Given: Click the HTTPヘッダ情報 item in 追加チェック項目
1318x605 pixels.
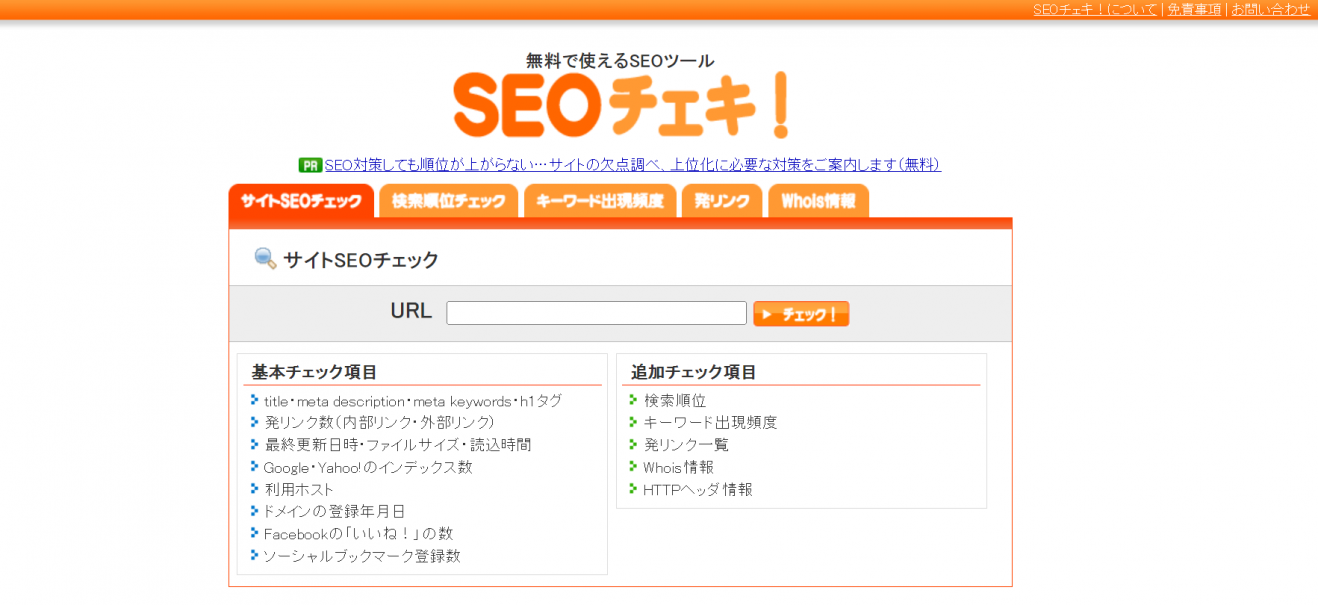Looking at the screenshot, I should click(x=696, y=489).
